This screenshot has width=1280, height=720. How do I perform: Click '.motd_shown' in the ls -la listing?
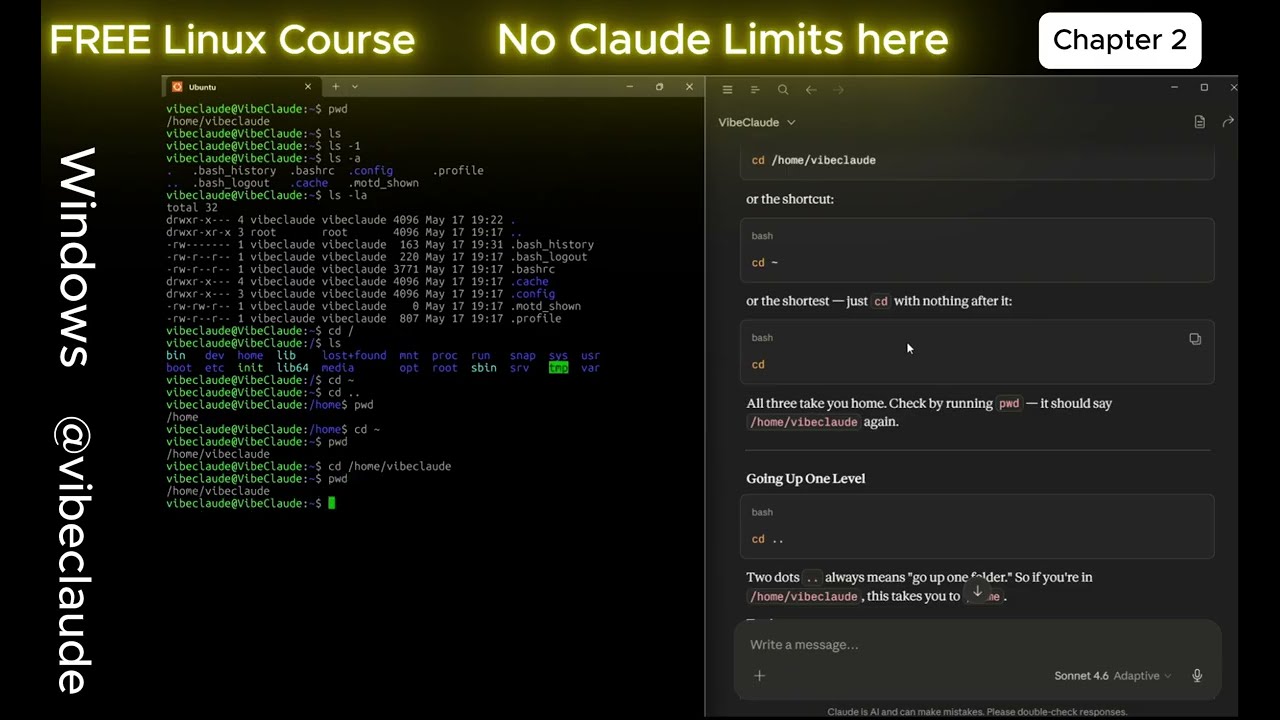pos(545,307)
